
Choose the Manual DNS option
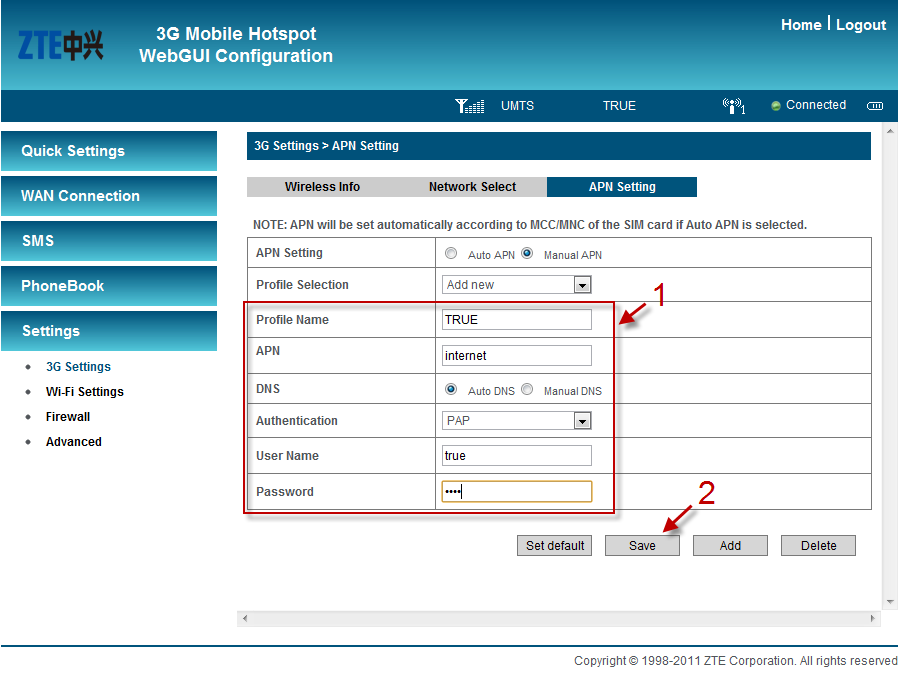point(527,390)
